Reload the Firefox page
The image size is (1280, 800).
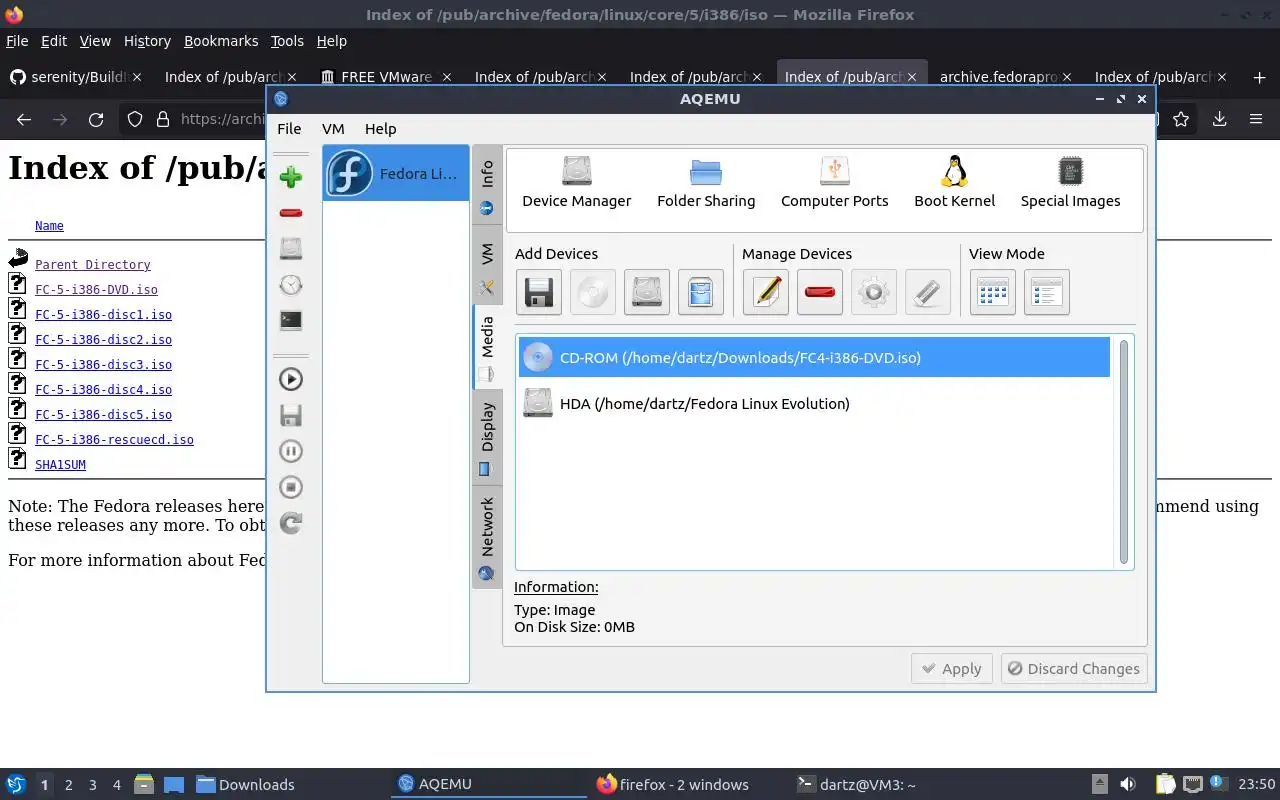96,119
